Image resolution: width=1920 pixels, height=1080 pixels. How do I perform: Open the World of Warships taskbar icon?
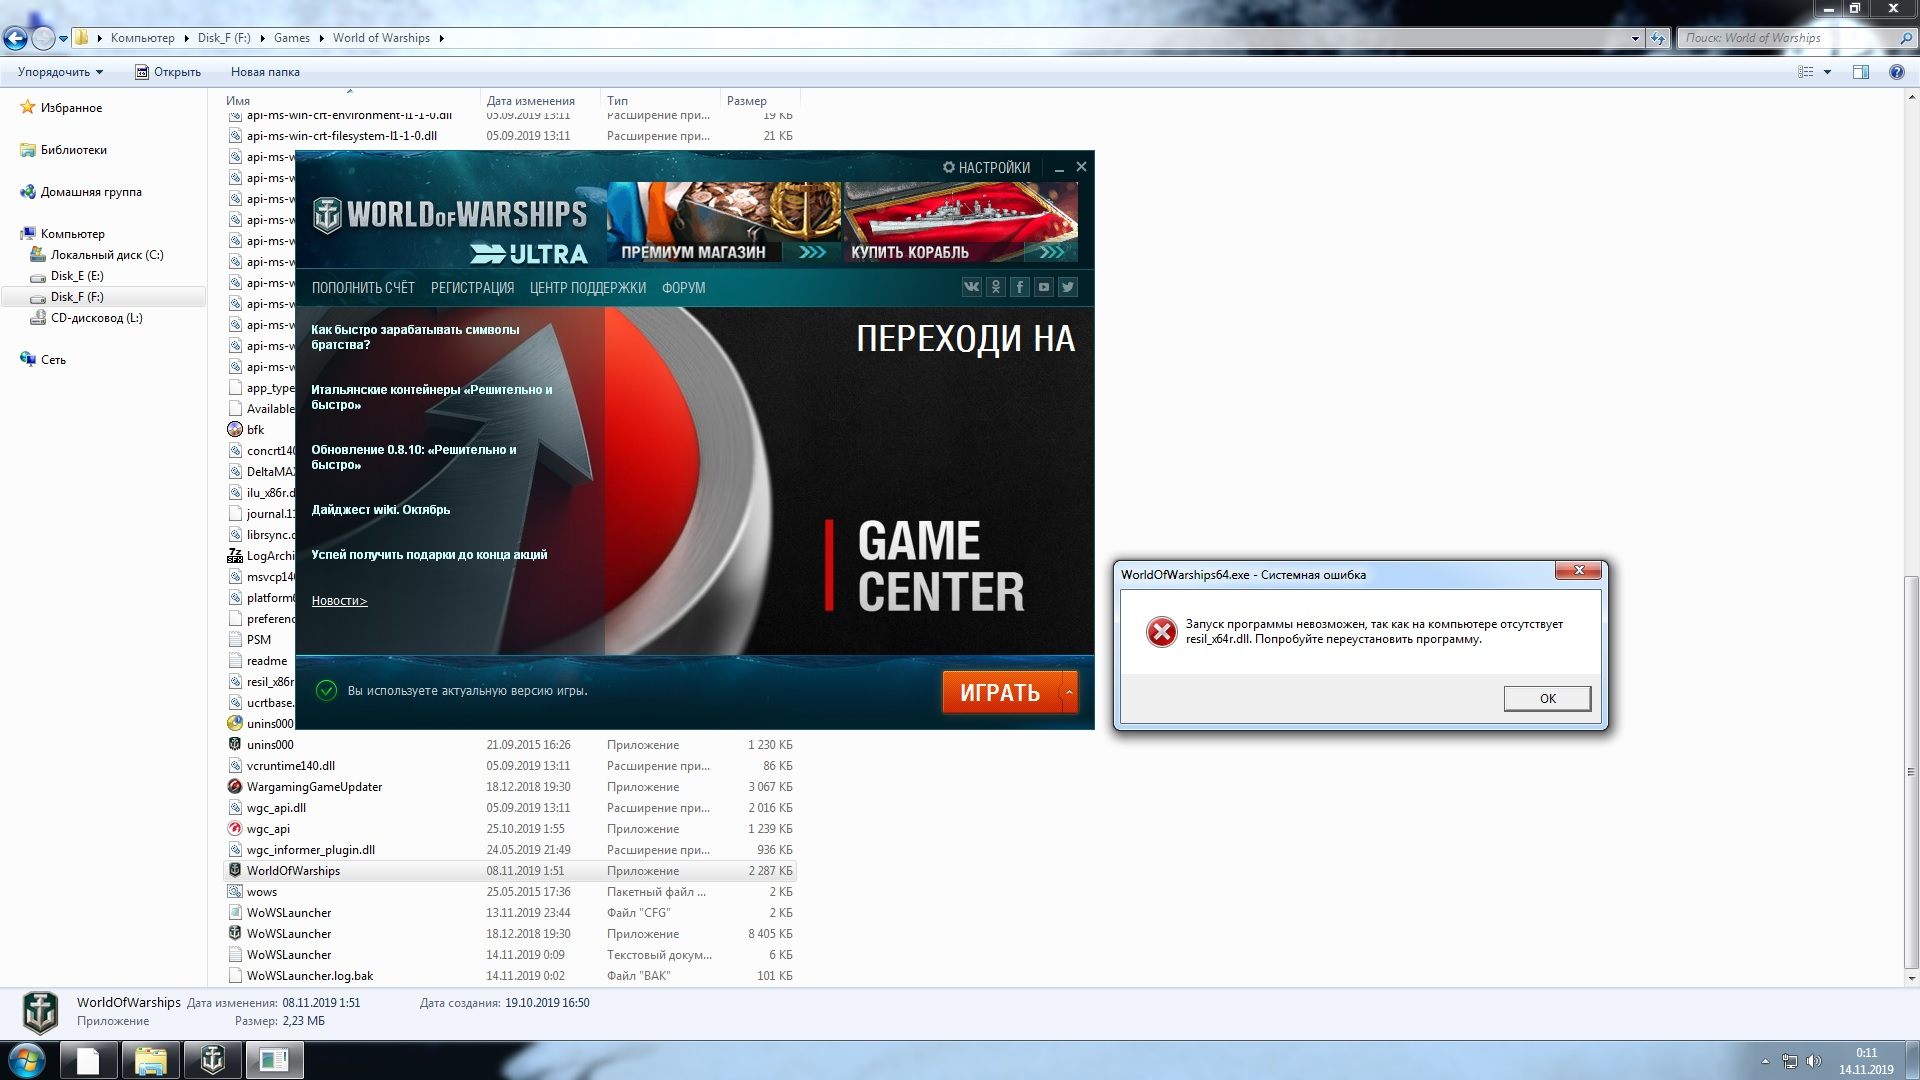212,1059
